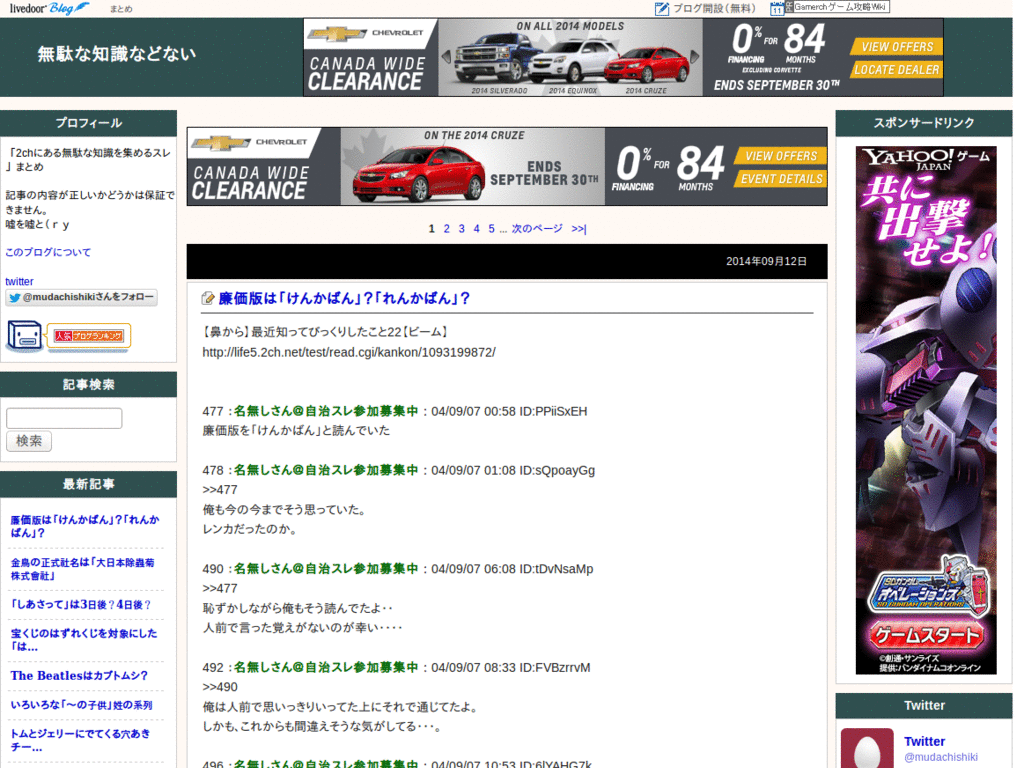Click 次のページ next page link

coord(537,229)
